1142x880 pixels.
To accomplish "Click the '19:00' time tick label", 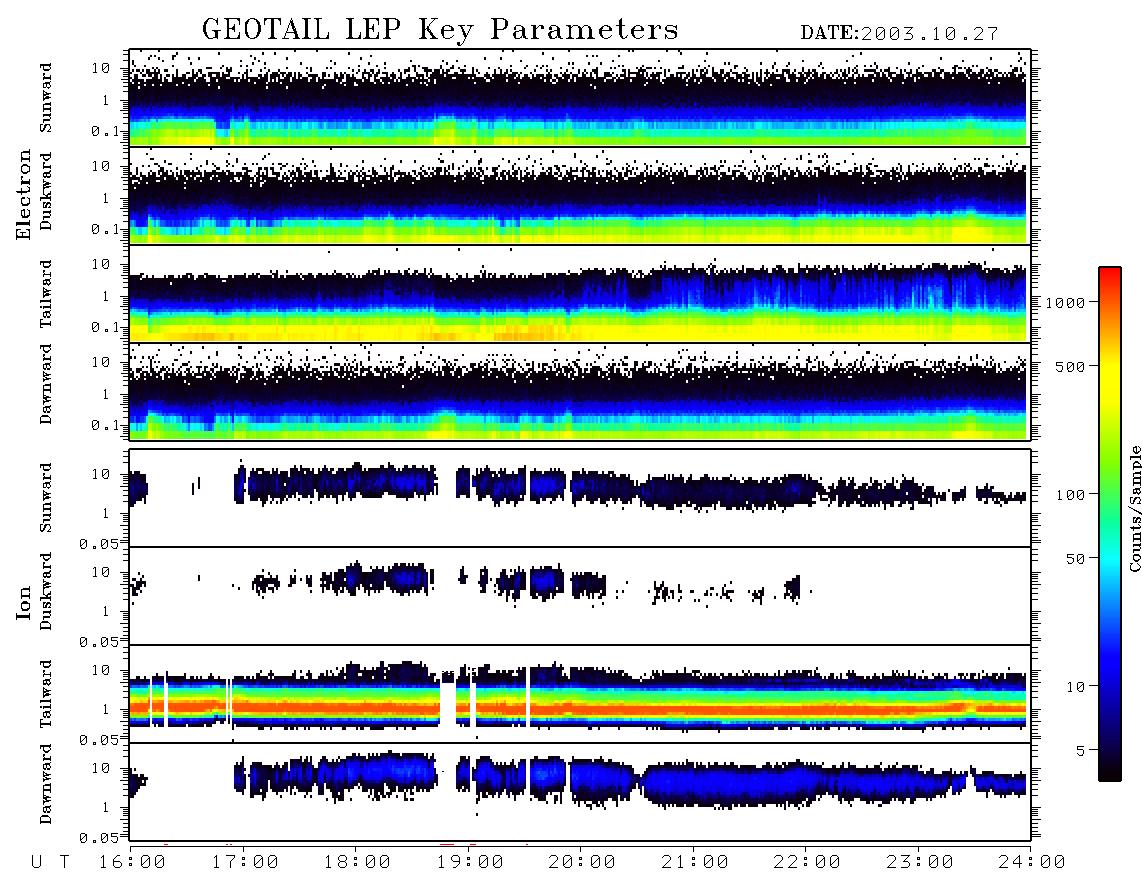I will [470, 862].
